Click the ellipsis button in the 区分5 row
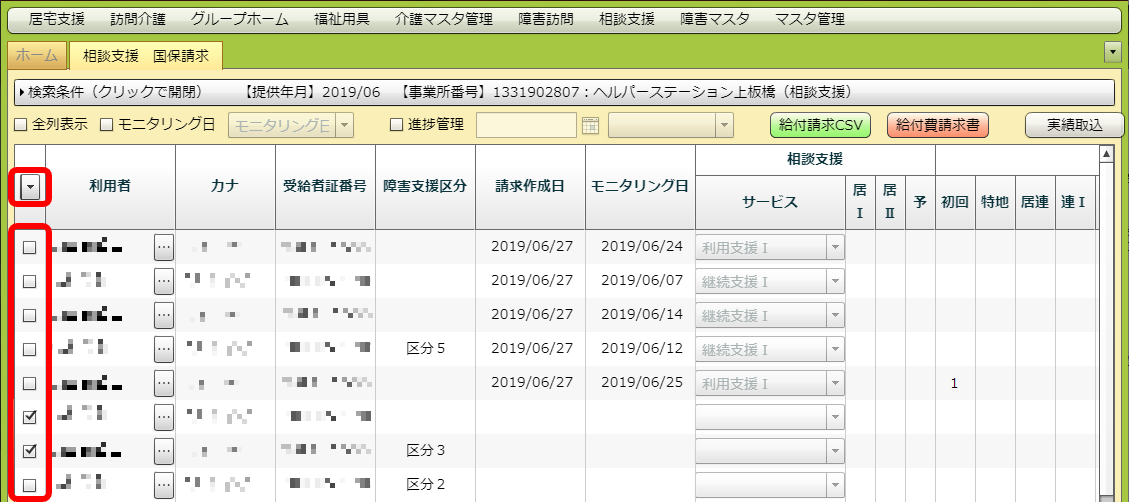Viewport: 1129px width, 502px height. (164, 349)
